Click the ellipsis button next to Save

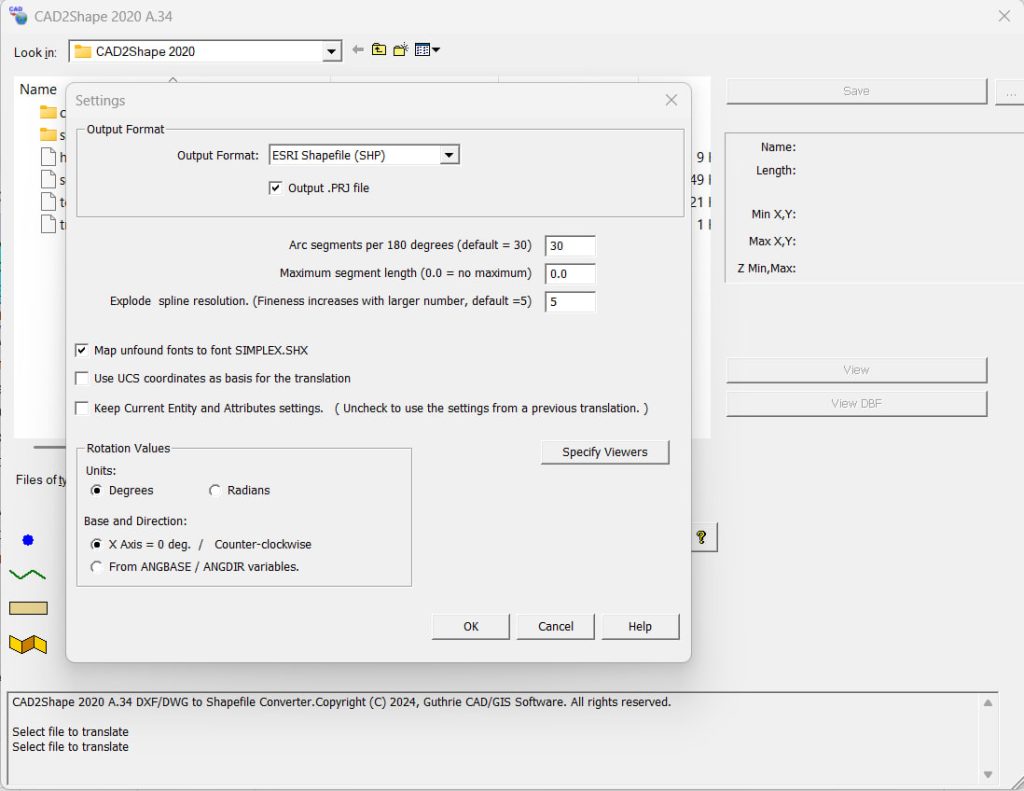[x=1010, y=92]
